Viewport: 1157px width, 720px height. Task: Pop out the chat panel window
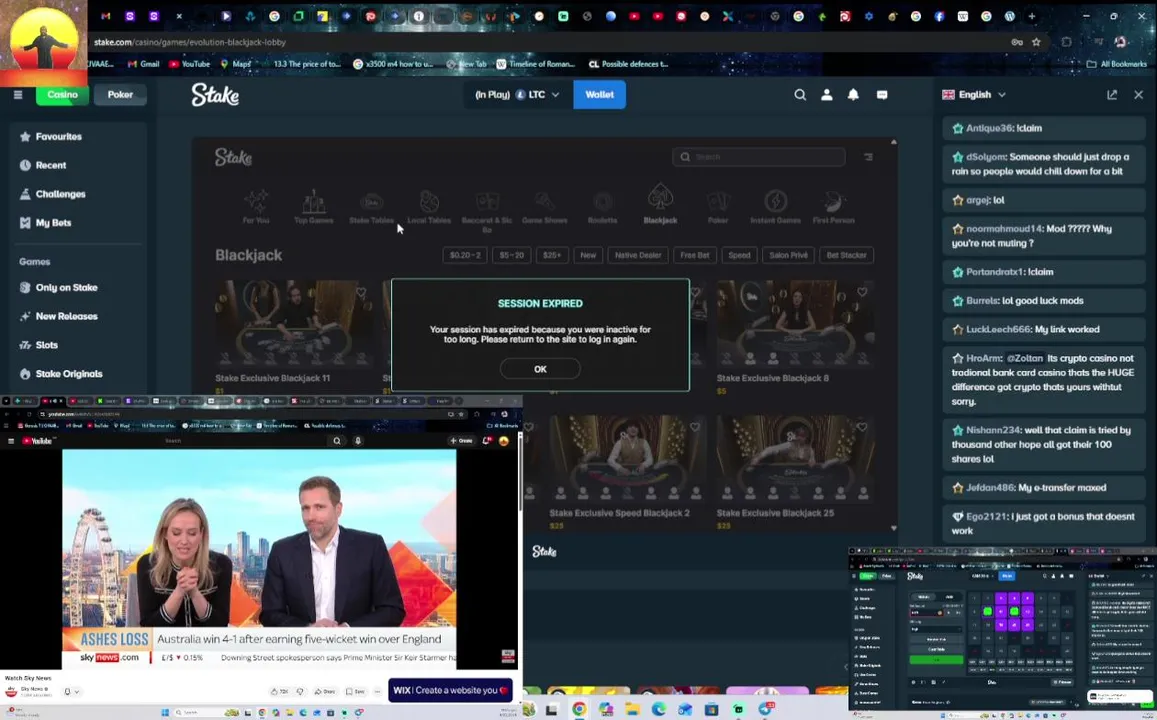[1112, 94]
